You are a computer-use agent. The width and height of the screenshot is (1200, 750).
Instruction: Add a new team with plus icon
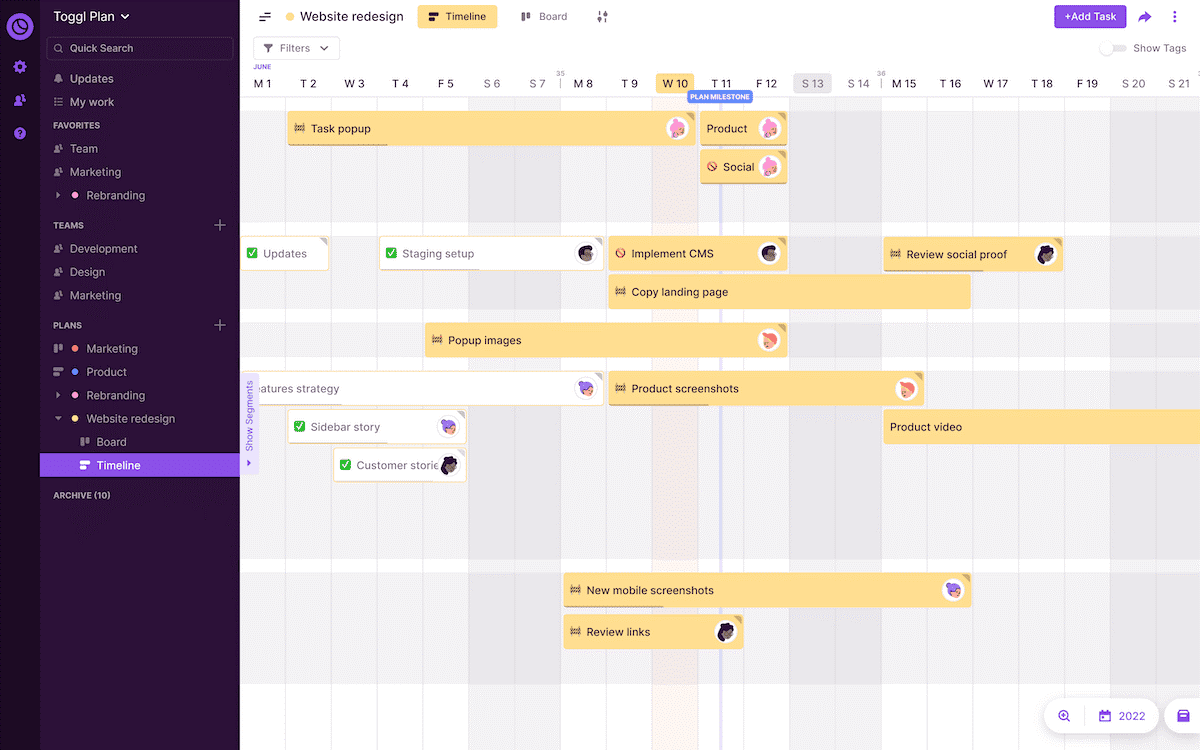click(220, 225)
